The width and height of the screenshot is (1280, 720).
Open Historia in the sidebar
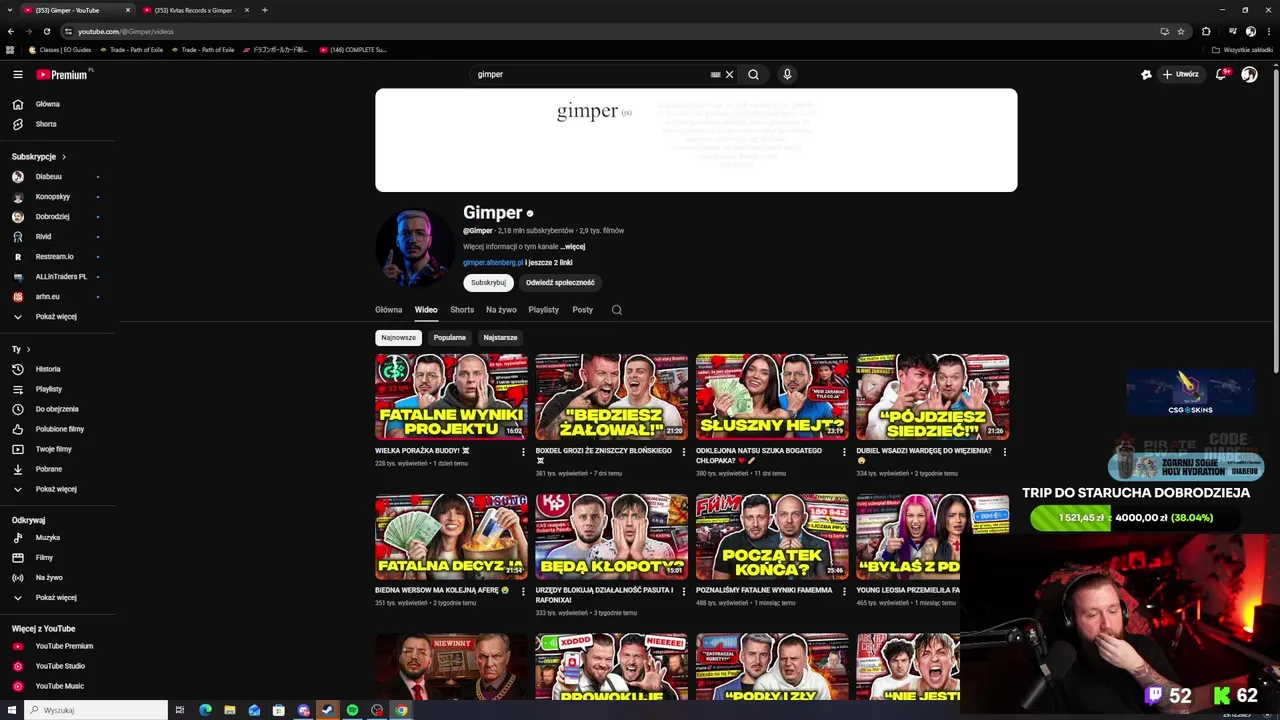point(48,369)
